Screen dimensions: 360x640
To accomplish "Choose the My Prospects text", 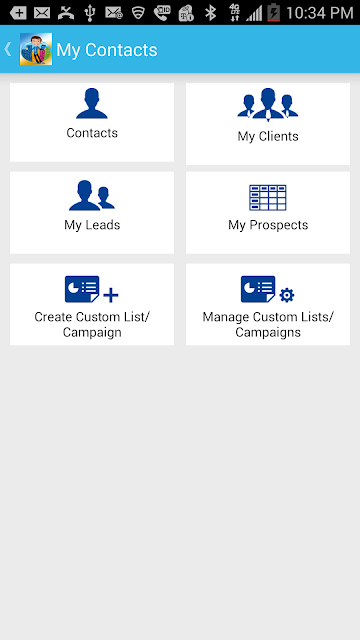I will pyautogui.click(x=268, y=225).
